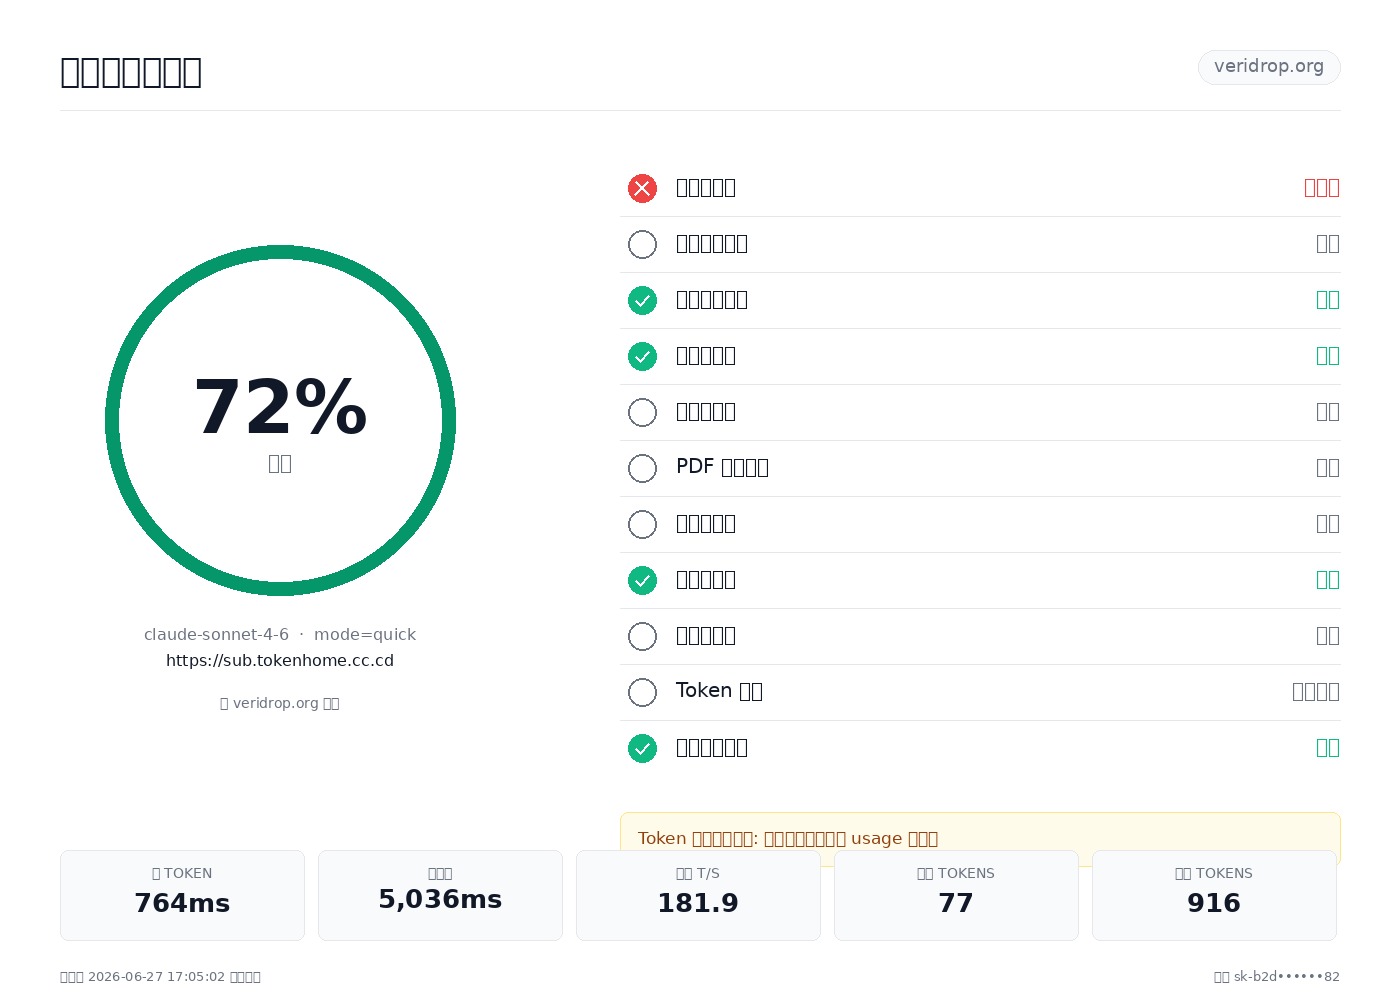1400x1000 pixels.
Task: Click the green checkmark directly below the red X row's empty circle
Action: pyautogui.click(x=642, y=300)
